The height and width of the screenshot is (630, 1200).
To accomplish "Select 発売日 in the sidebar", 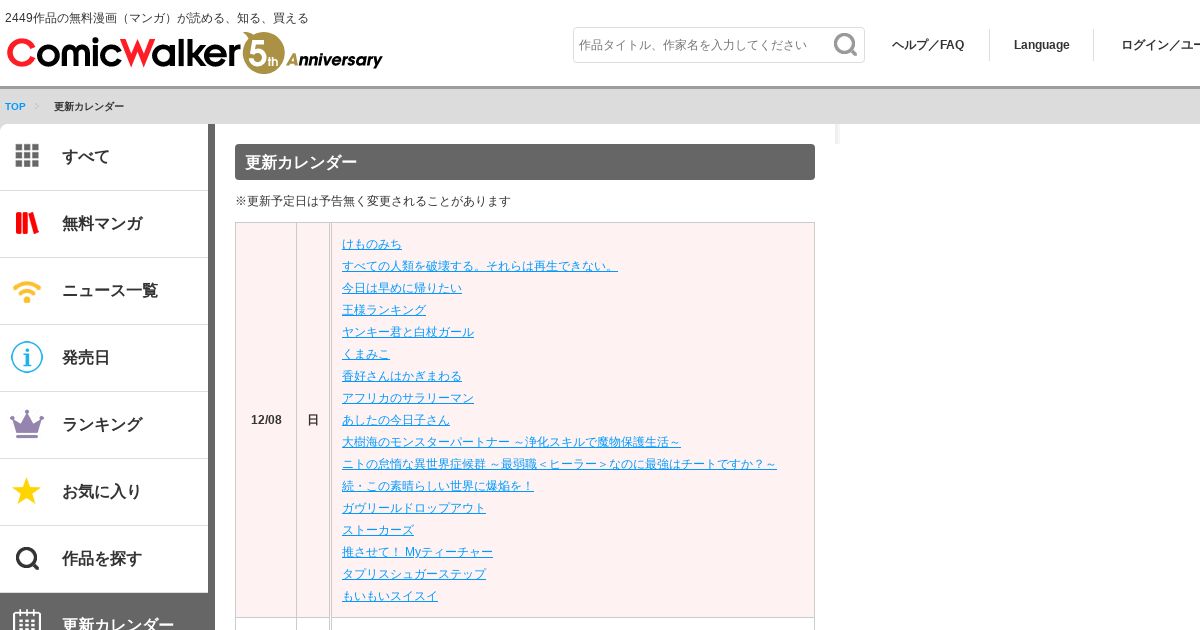I will (x=104, y=358).
